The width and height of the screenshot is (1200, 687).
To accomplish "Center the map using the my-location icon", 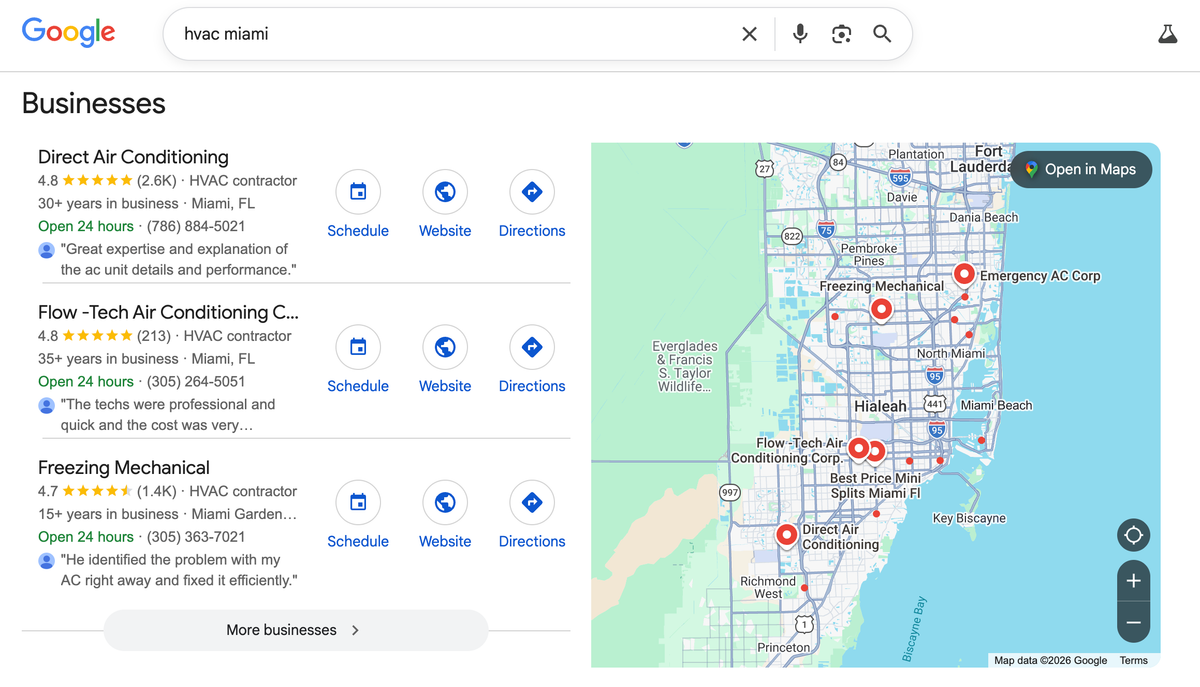I will pos(1133,535).
